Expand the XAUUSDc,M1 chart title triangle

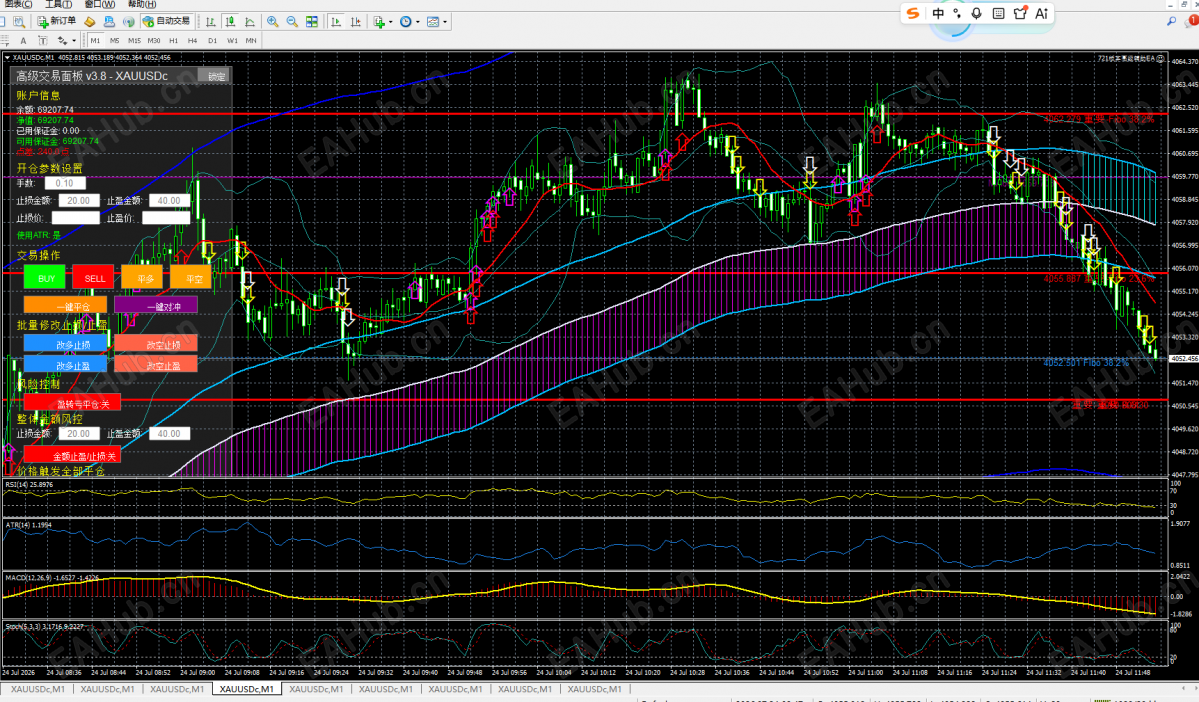pyautogui.click(x=7, y=57)
